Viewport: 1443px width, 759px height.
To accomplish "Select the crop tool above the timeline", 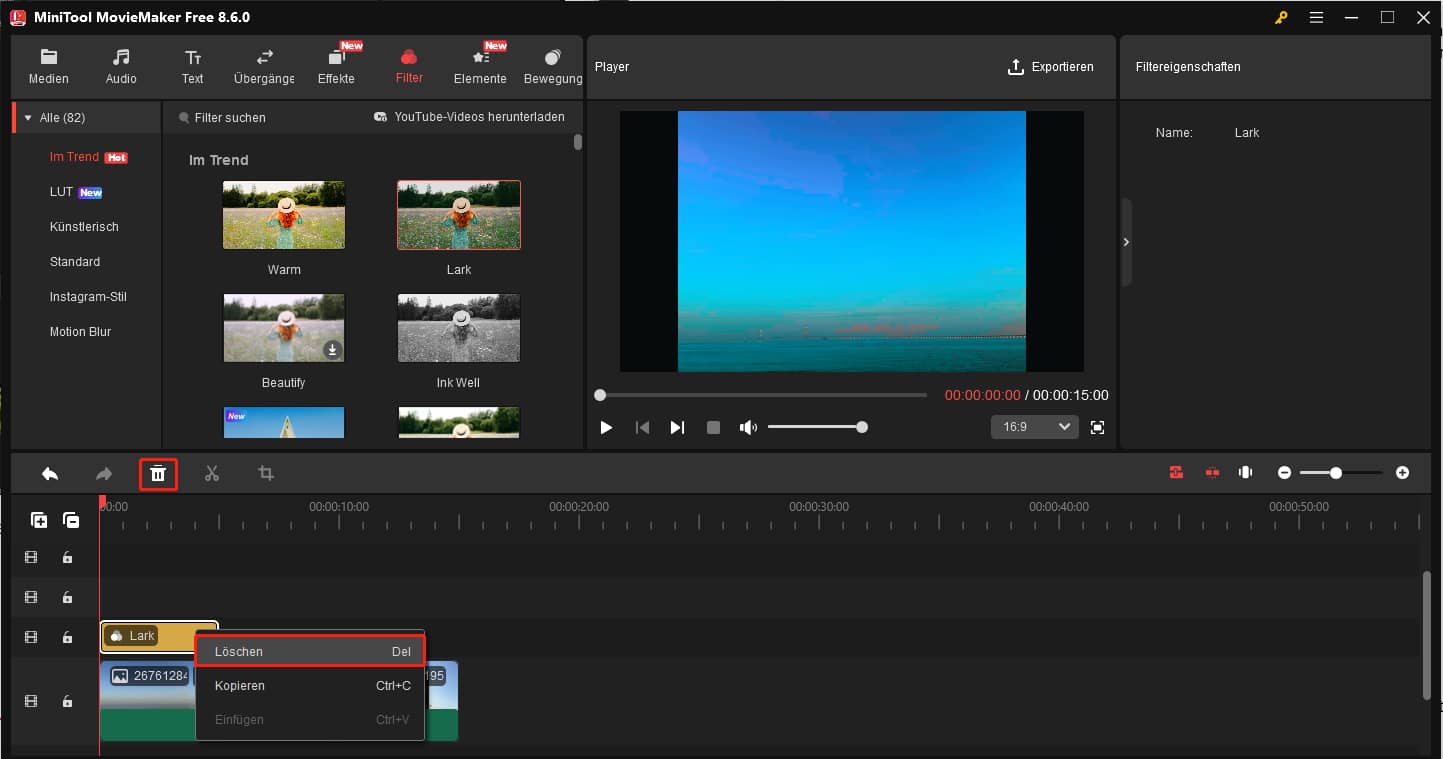I will coord(265,473).
